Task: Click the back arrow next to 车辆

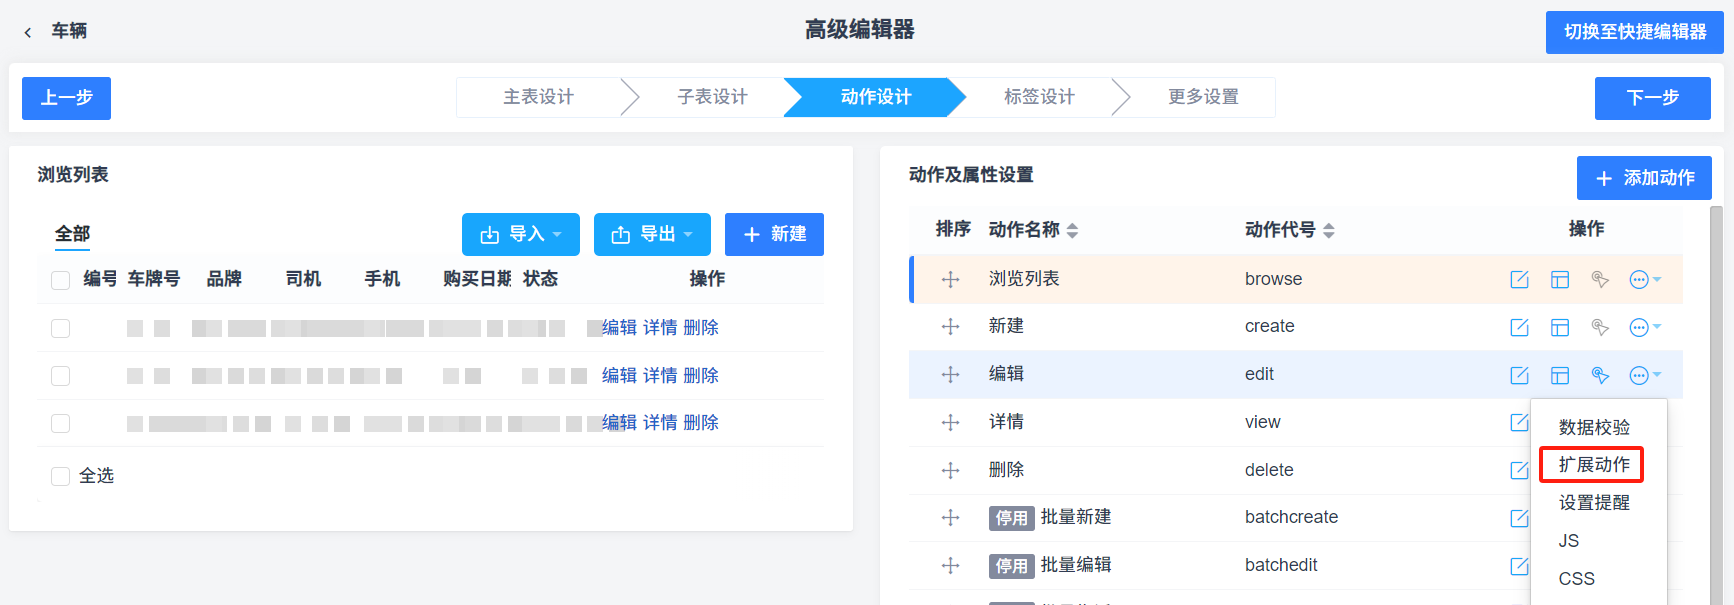Action: click(28, 32)
